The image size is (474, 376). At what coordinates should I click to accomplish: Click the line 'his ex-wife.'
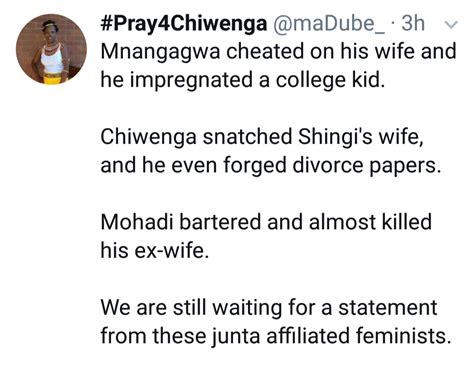click(155, 250)
